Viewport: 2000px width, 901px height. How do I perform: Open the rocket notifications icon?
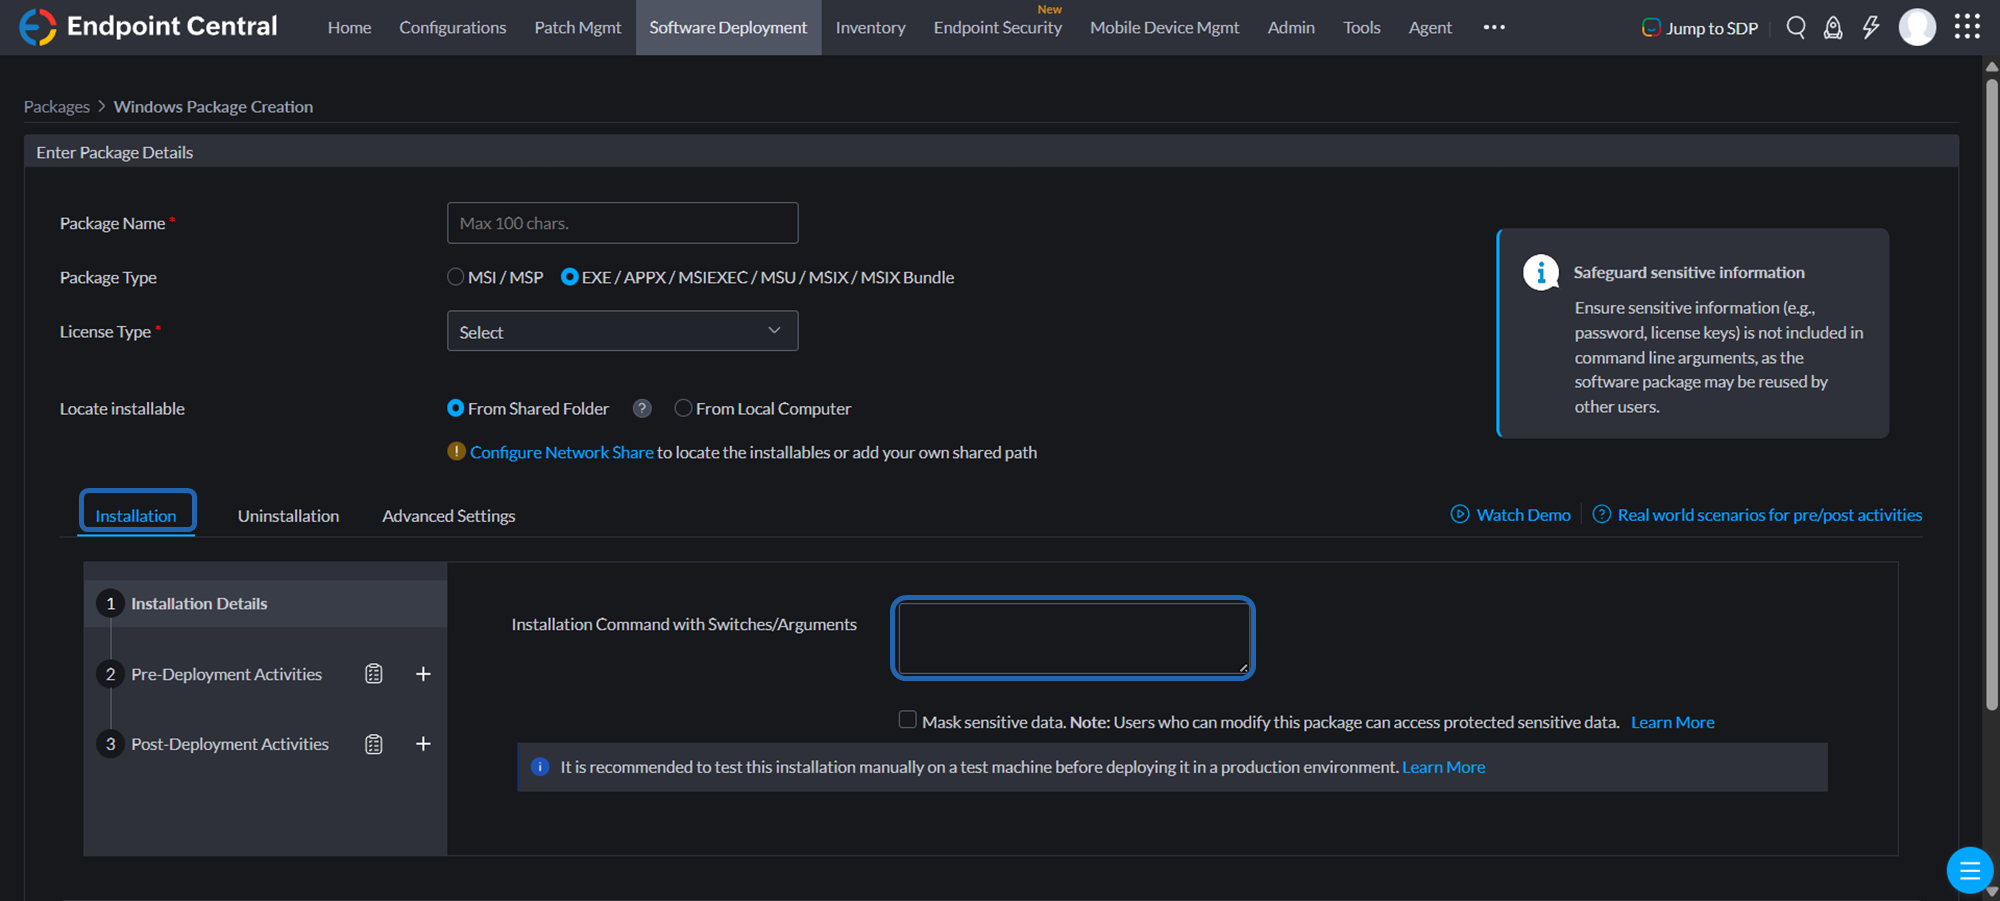click(x=1833, y=27)
